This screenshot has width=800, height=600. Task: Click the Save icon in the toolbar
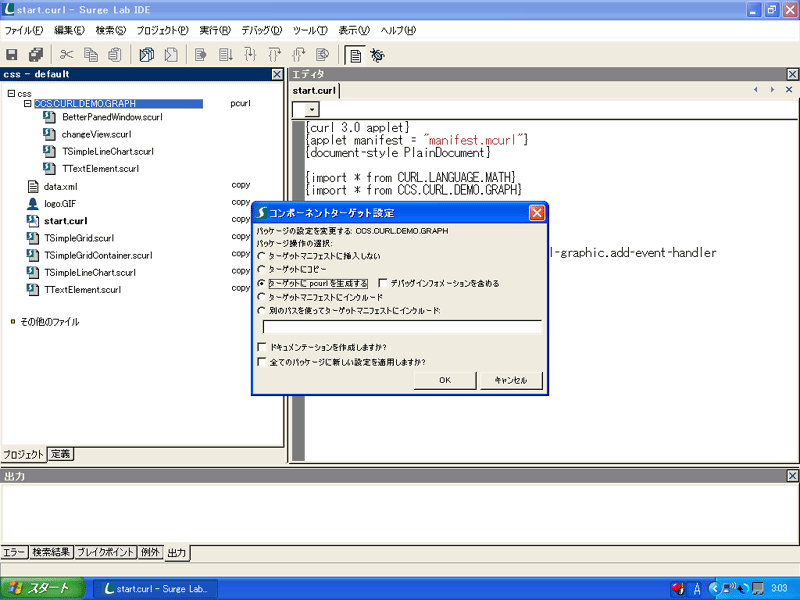(x=13, y=55)
